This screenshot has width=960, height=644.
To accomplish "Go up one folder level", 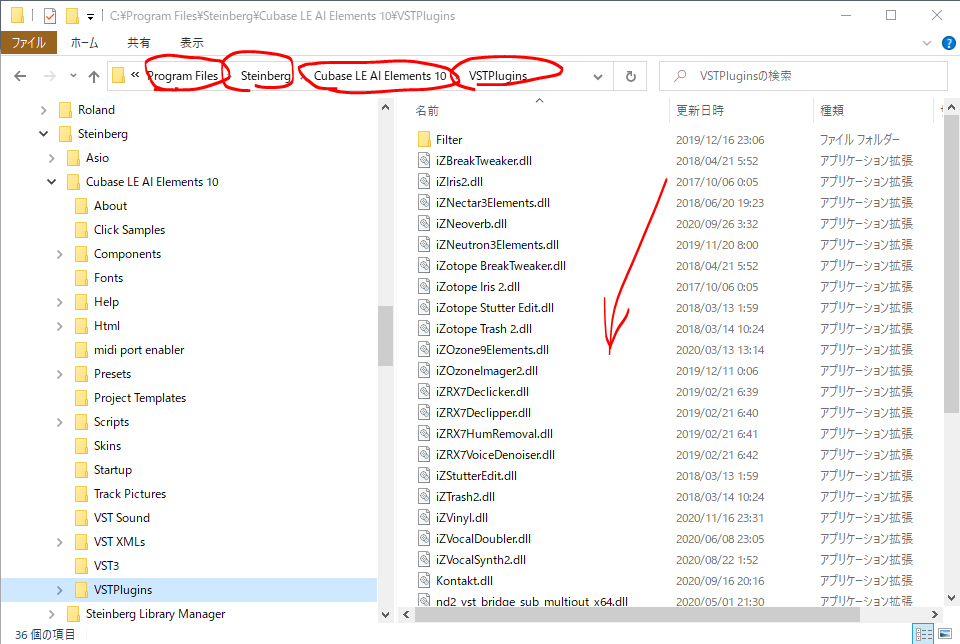I will (x=94, y=76).
